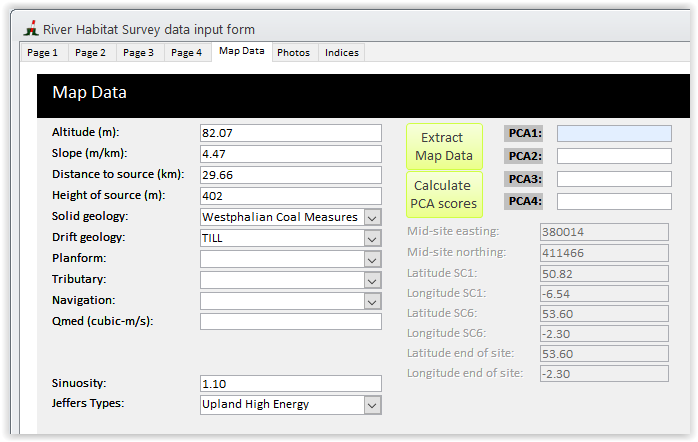Click the River Habitat Survey app icon
The image size is (698, 442).
coord(31,28)
